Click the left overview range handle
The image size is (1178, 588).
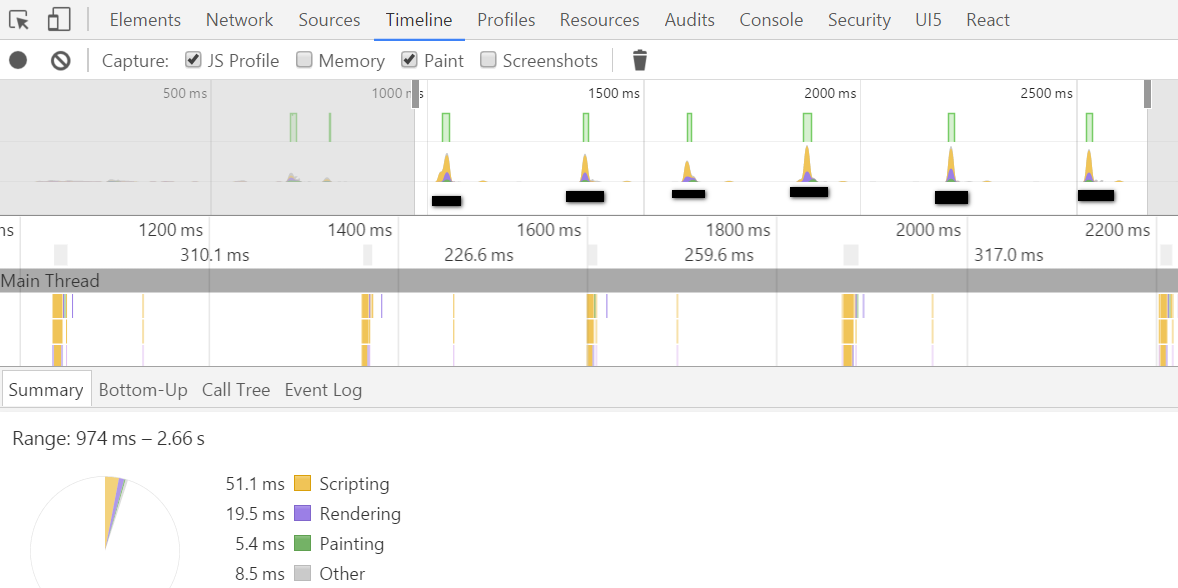[415, 94]
